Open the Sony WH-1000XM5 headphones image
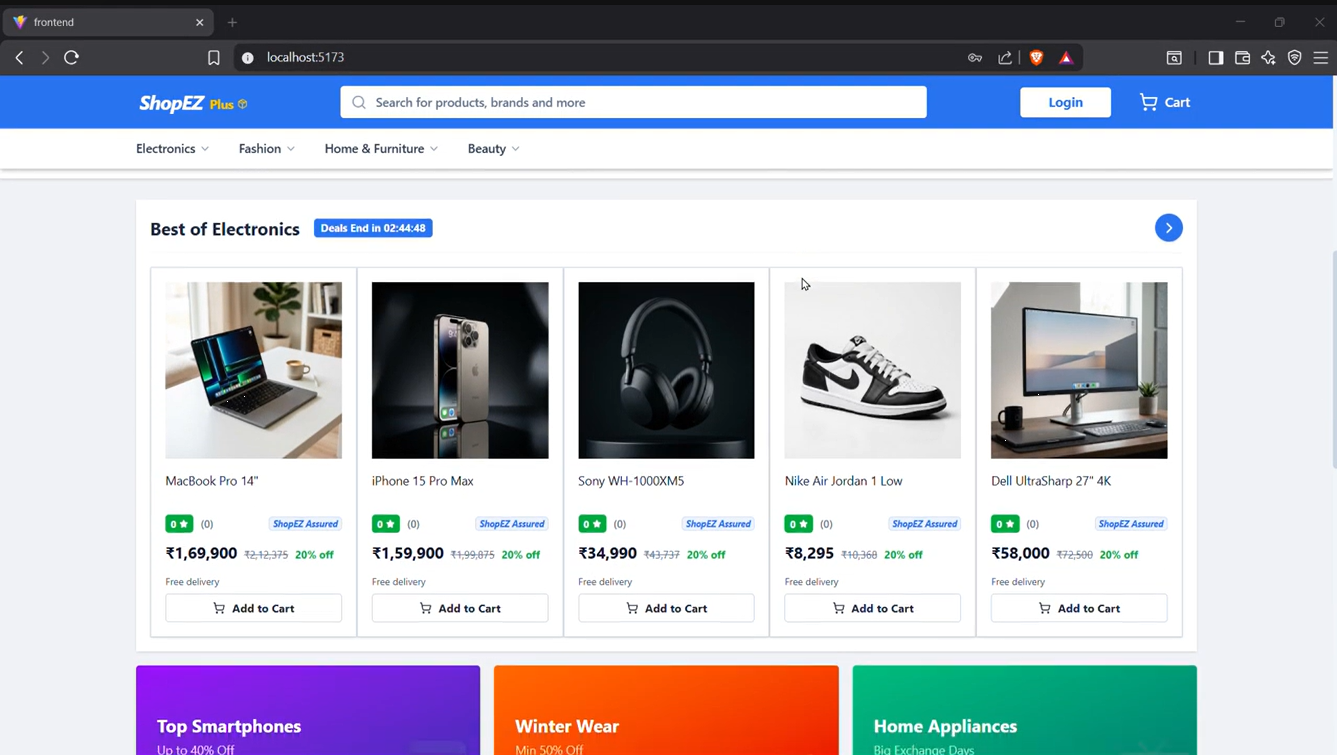1337x755 pixels. pos(666,370)
